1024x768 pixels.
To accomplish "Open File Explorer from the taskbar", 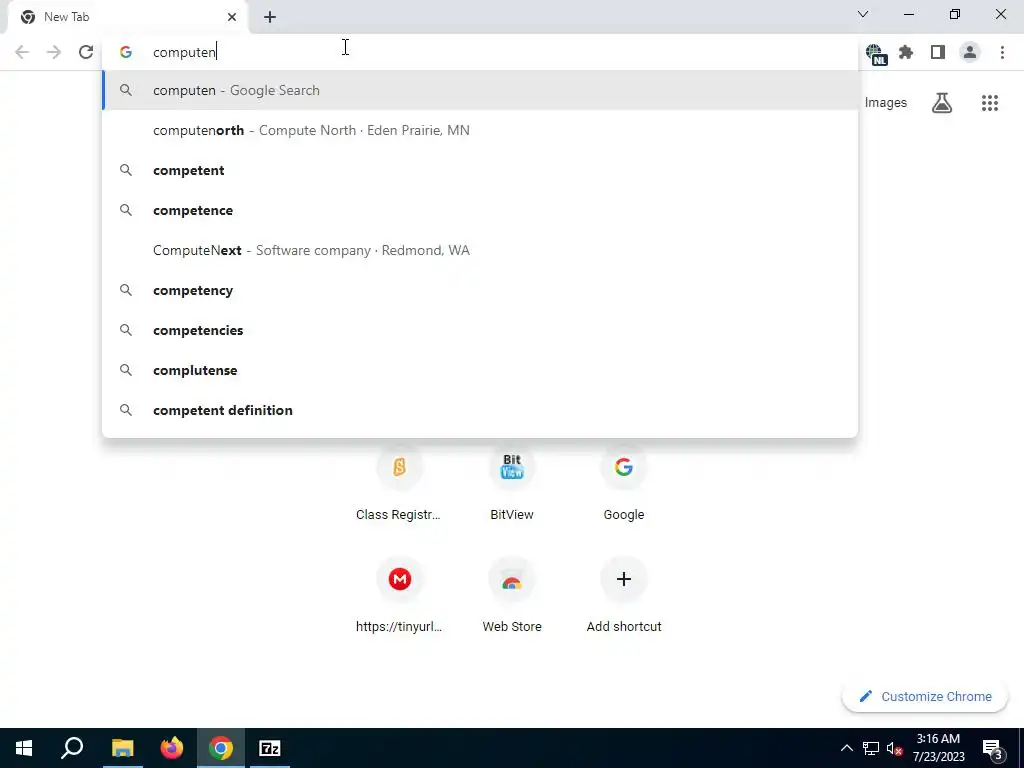I will pos(122,748).
